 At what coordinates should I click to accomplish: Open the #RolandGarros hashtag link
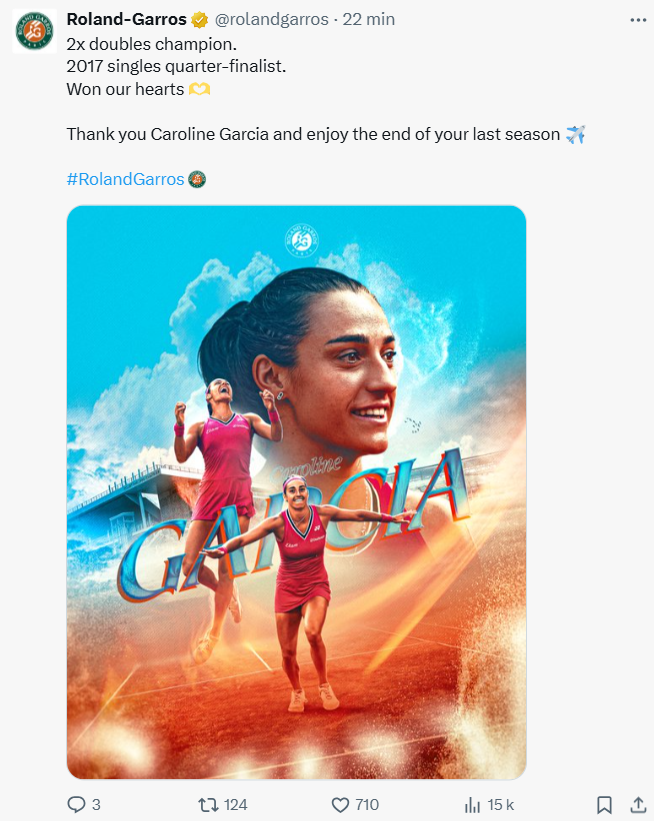[125, 179]
